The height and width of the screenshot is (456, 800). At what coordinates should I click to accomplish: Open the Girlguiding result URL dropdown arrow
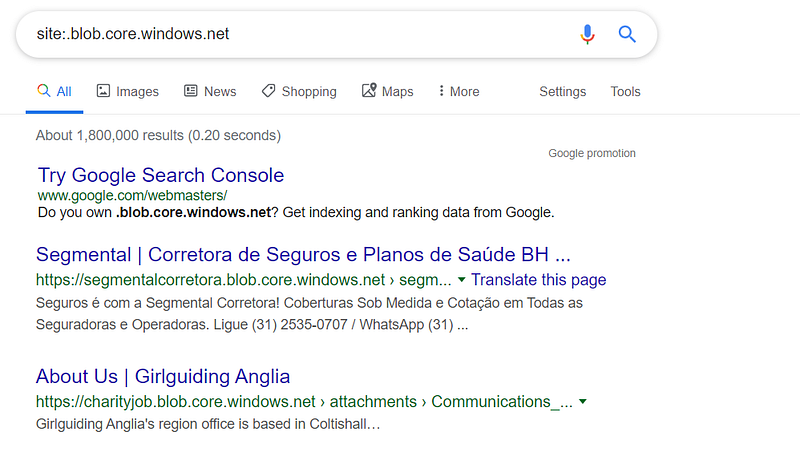pos(583,402)
